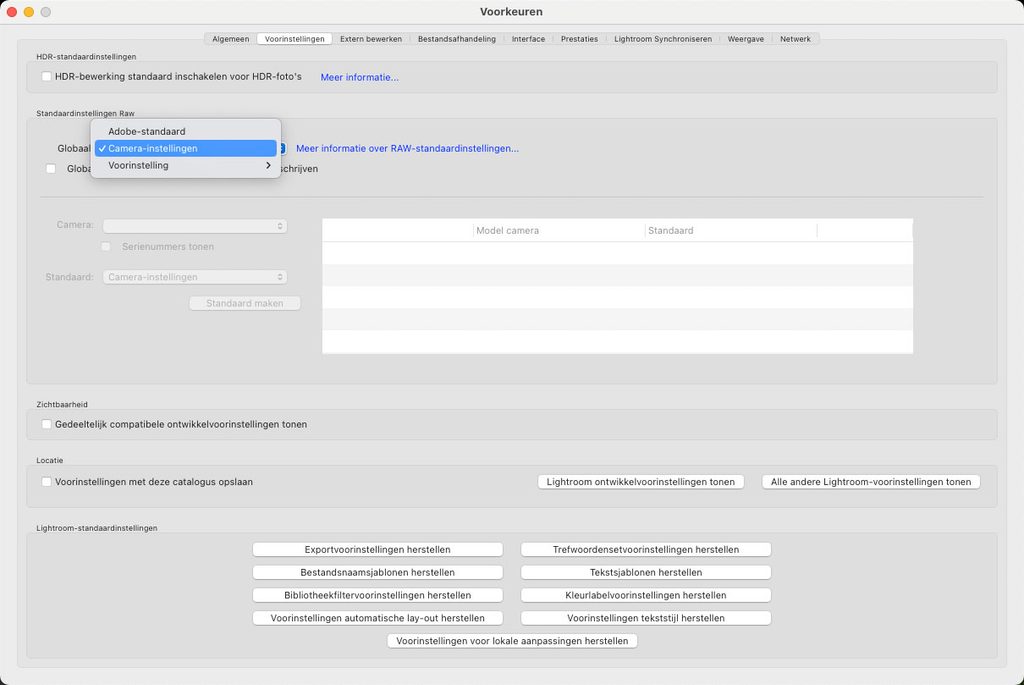Open the Prestaties tab
Screen dimensions: 1024x685
[x=579, y=39]
